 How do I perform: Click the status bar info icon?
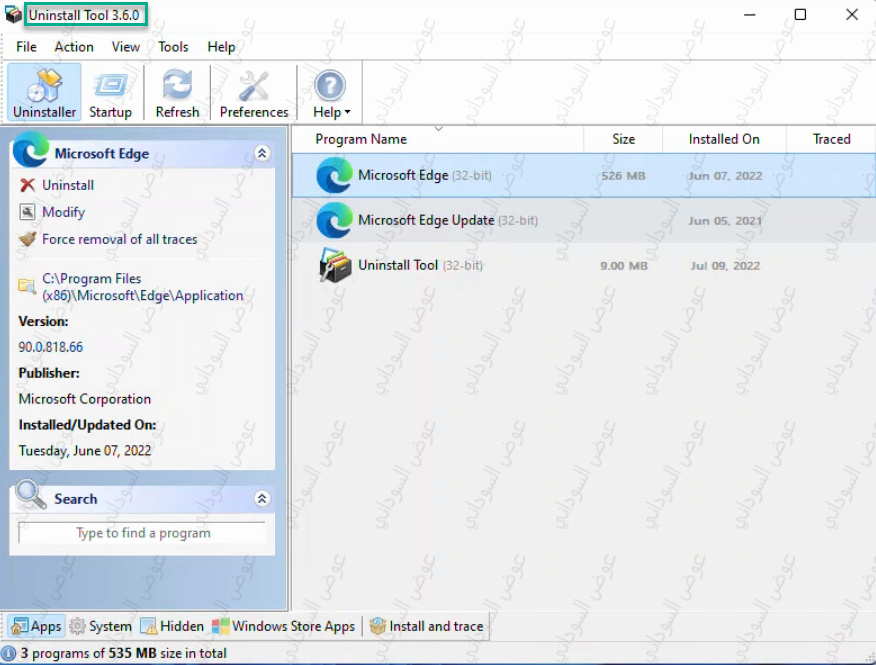(x=9, y=653)
